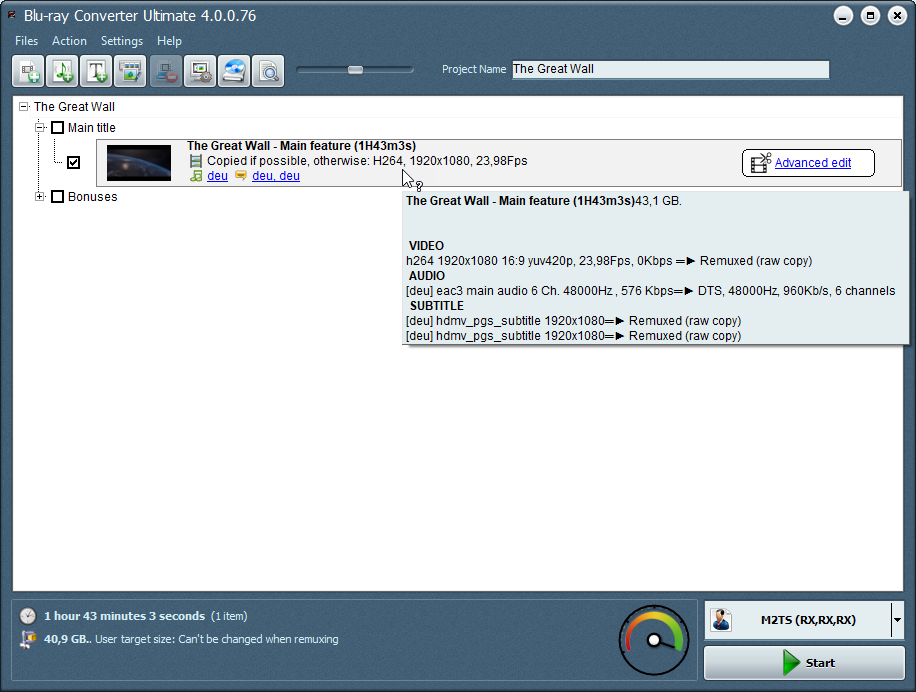Image resolution: width=916 pixels, height=692 pixels.
Task: Click the '40,9 GB' target size text
Action: [x=67, y=639]
